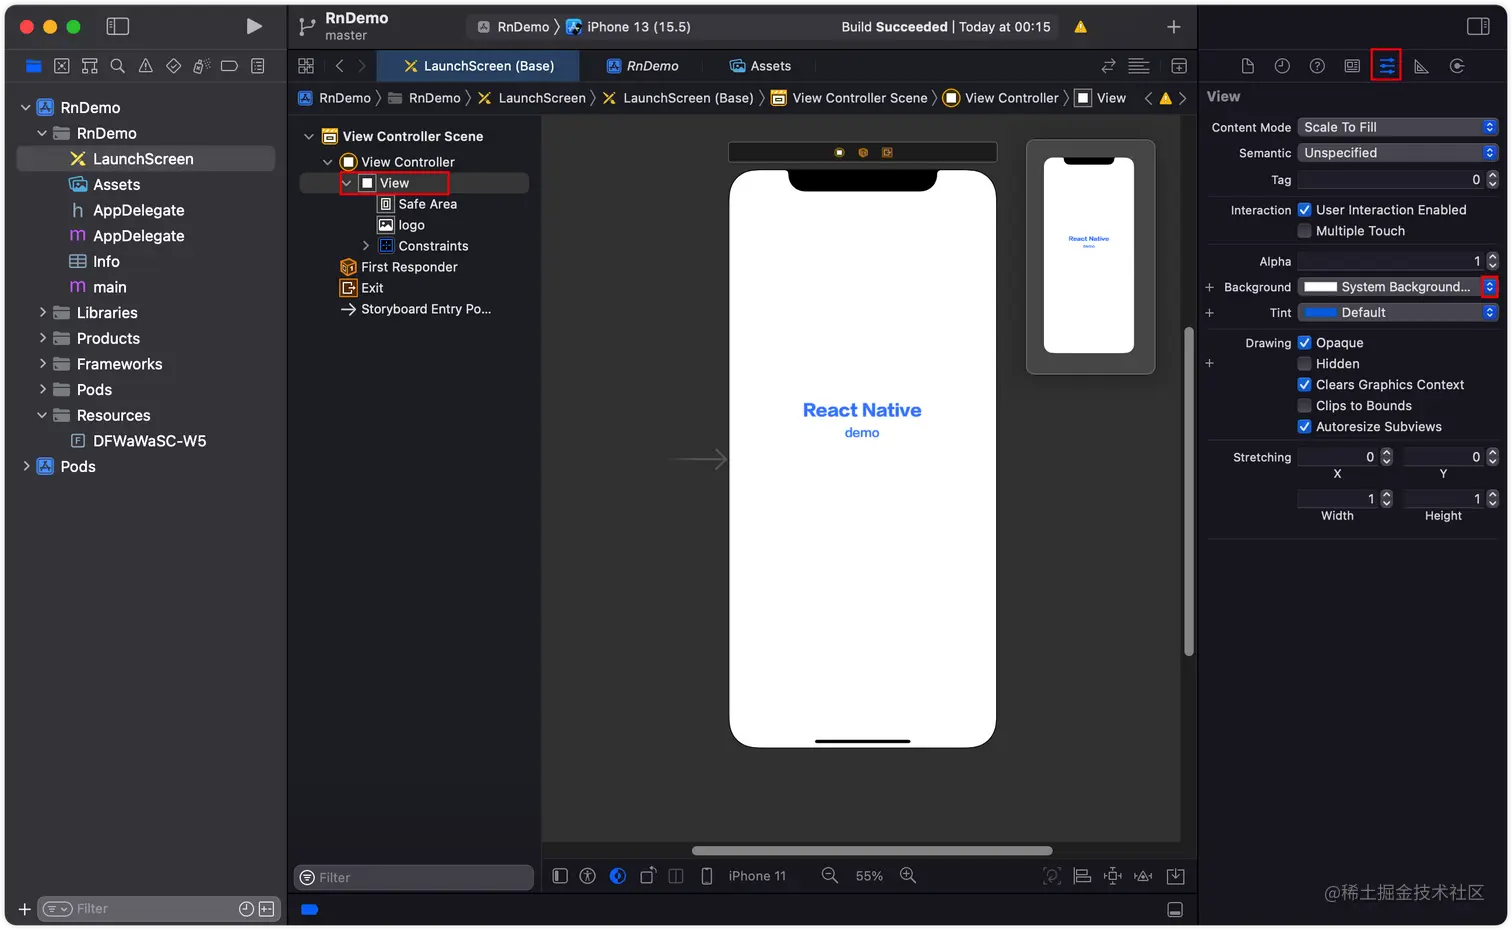Toggle the navigator sidebar panel
The width and height of the screenshot is (1512, 930).
pyautogui.click(x=118, y=26)
